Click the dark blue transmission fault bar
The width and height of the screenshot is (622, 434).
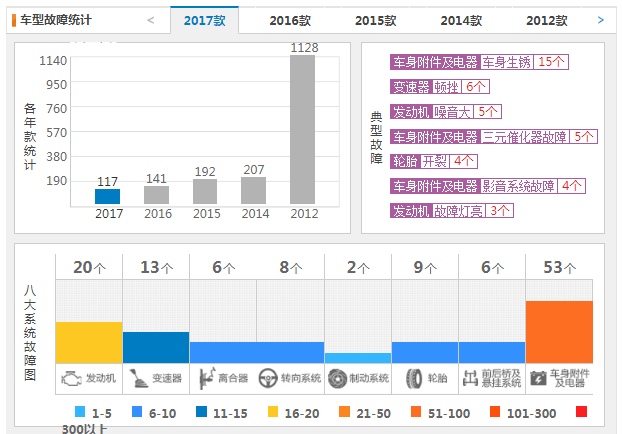[x=156, y=348]
